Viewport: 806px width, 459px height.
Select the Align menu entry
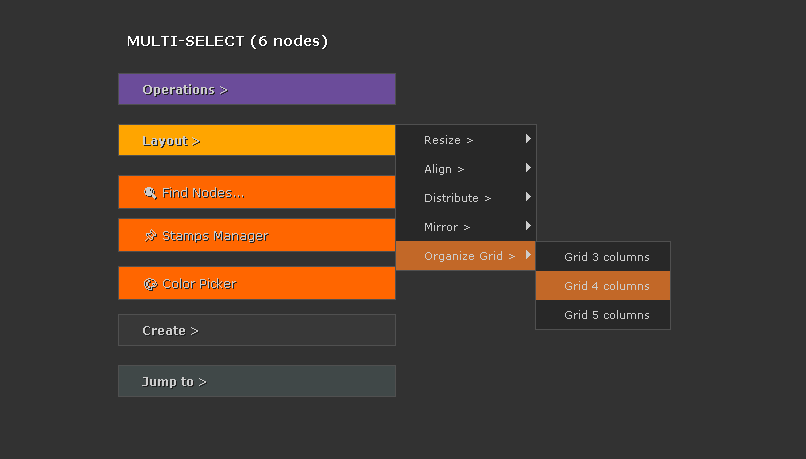click(466, 169)
